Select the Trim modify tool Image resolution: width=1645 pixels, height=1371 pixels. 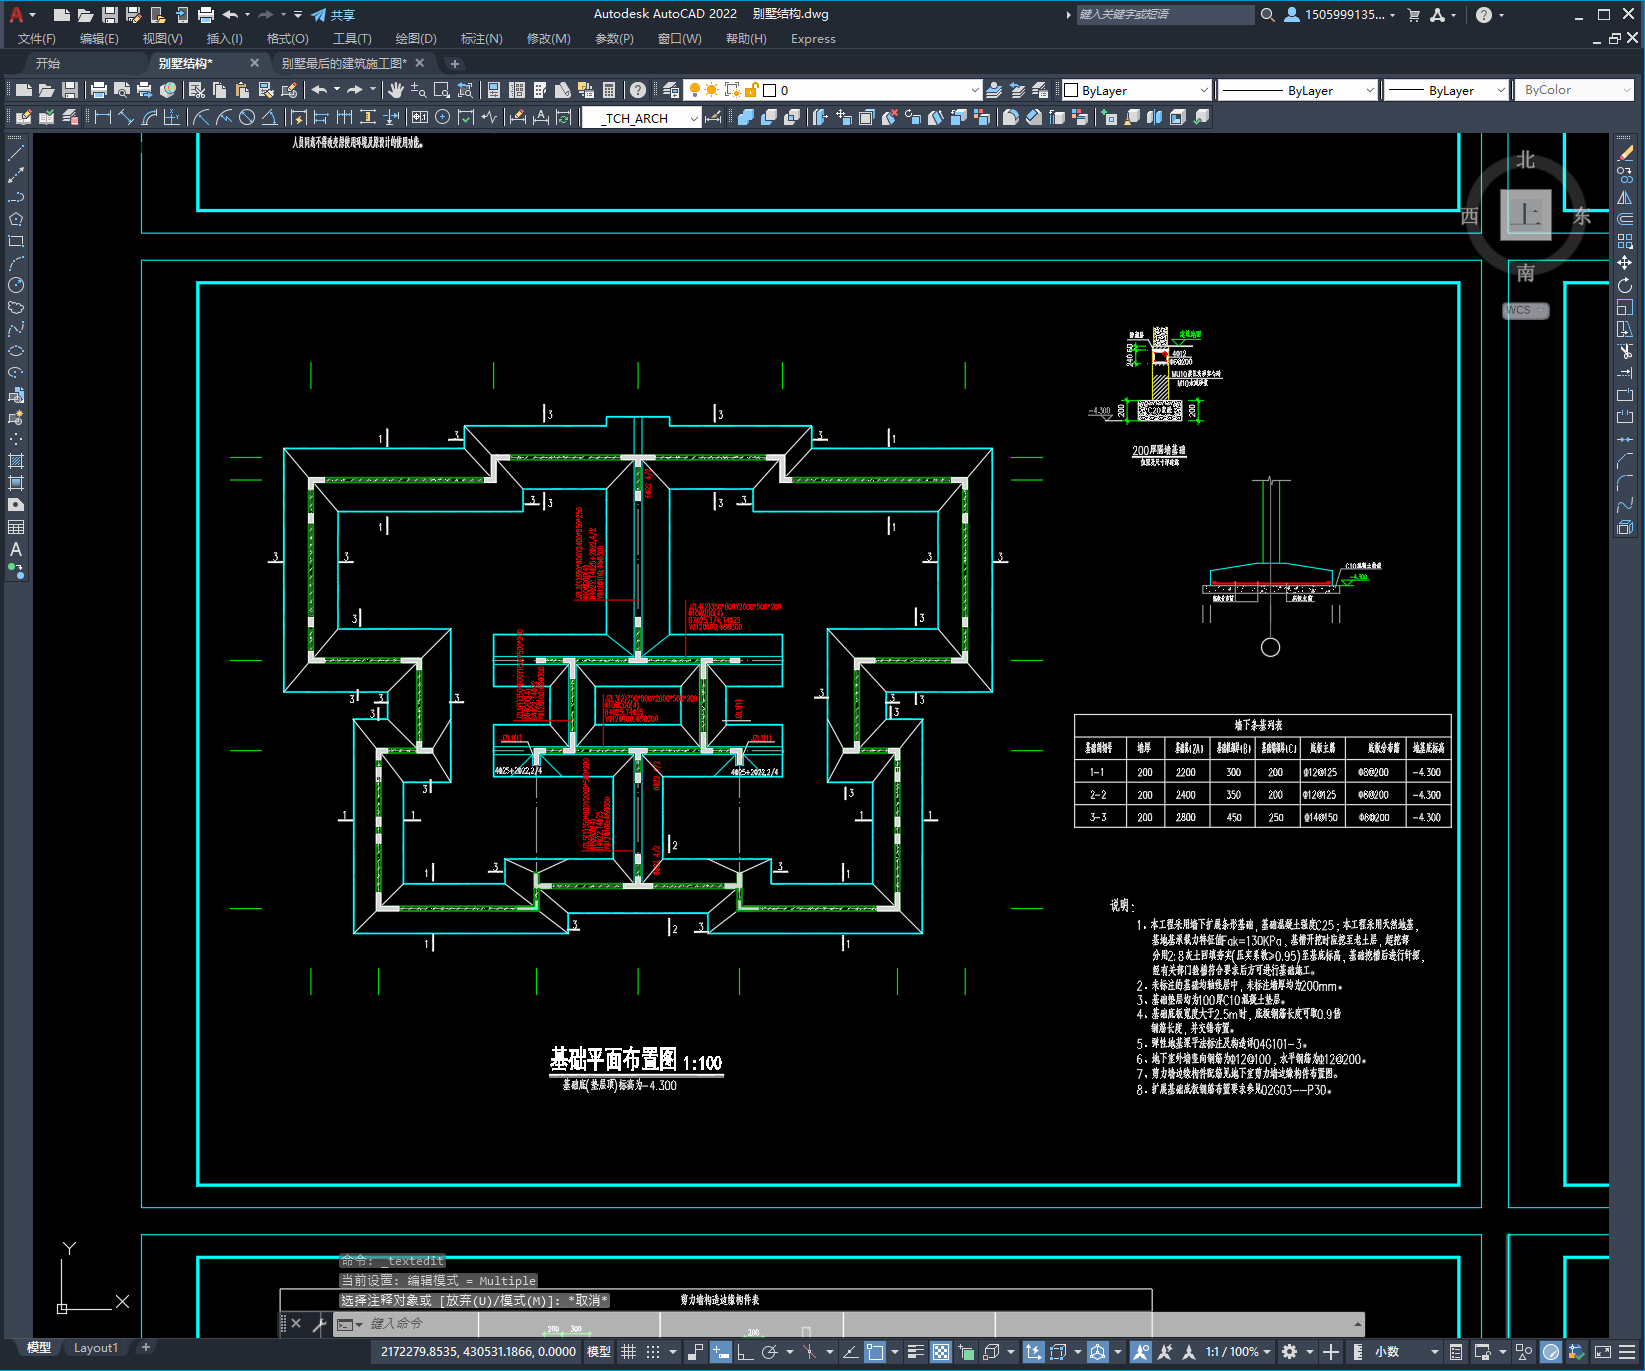tap(1625, 351)
